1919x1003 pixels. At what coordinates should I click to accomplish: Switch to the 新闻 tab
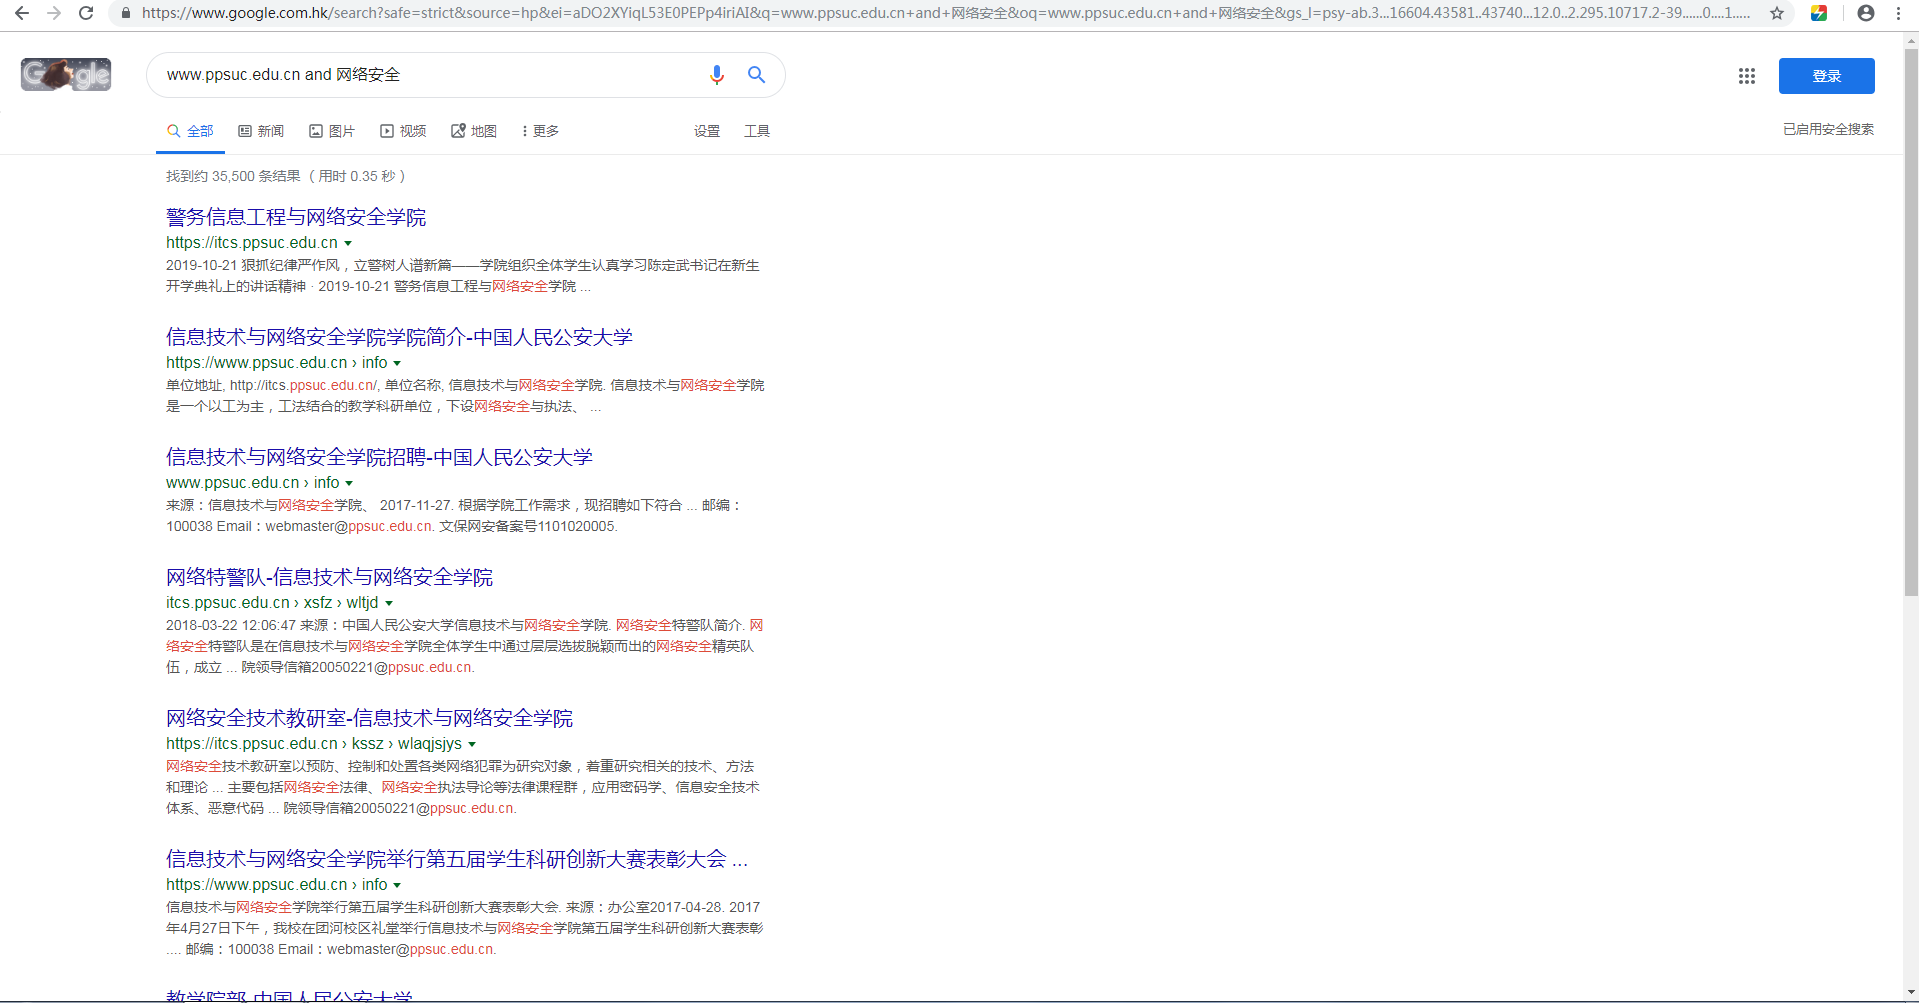click(x=261, y=131)
